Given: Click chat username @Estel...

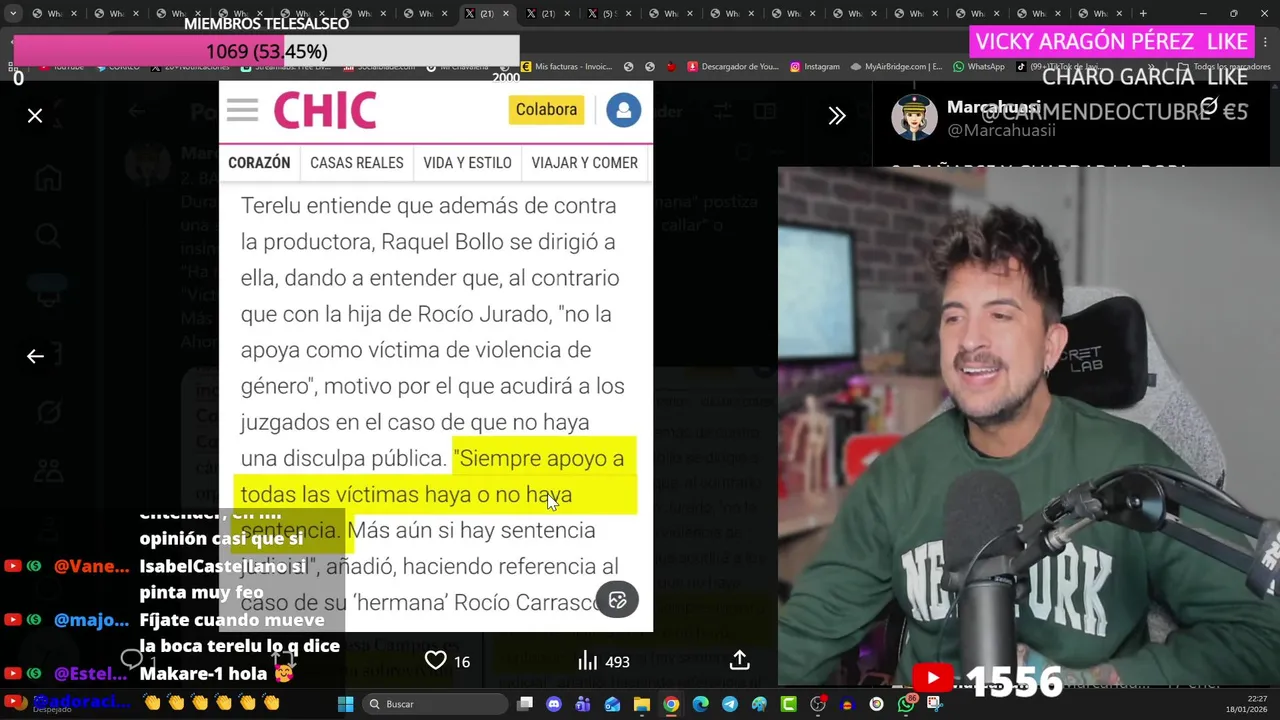Looking at the screenshot, I should point(91,674).
